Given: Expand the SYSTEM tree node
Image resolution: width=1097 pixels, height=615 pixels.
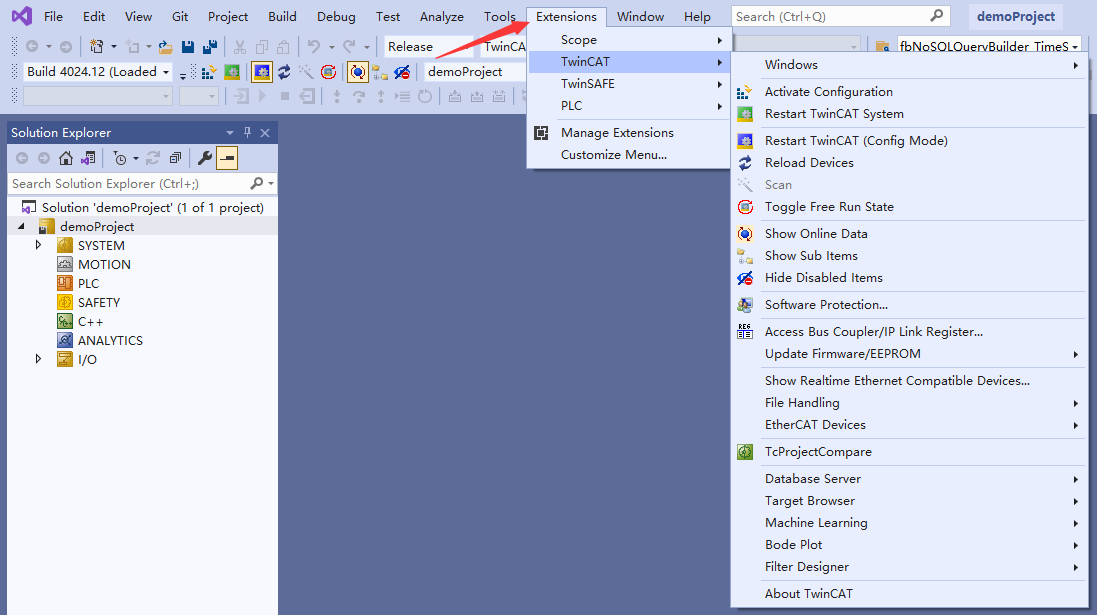Looking at the screenshot, I should [x=39, y=245].
